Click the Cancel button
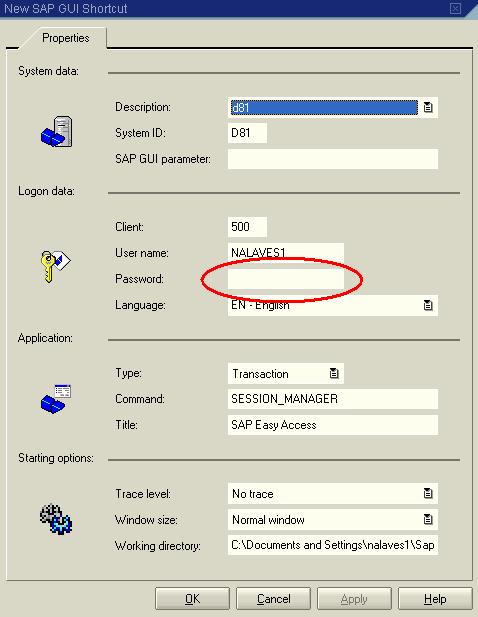Image resolution: width=478 pixels, height=617 pixels. (x=273, y=599)
